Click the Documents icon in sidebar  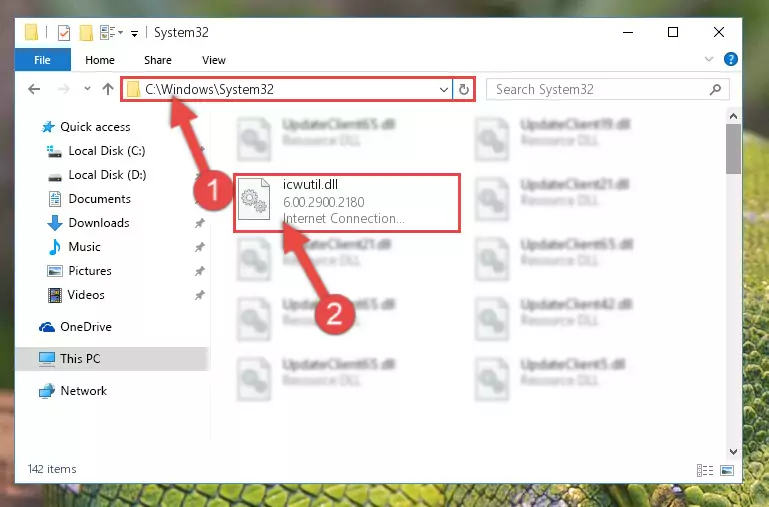click(x=54, y=199)
